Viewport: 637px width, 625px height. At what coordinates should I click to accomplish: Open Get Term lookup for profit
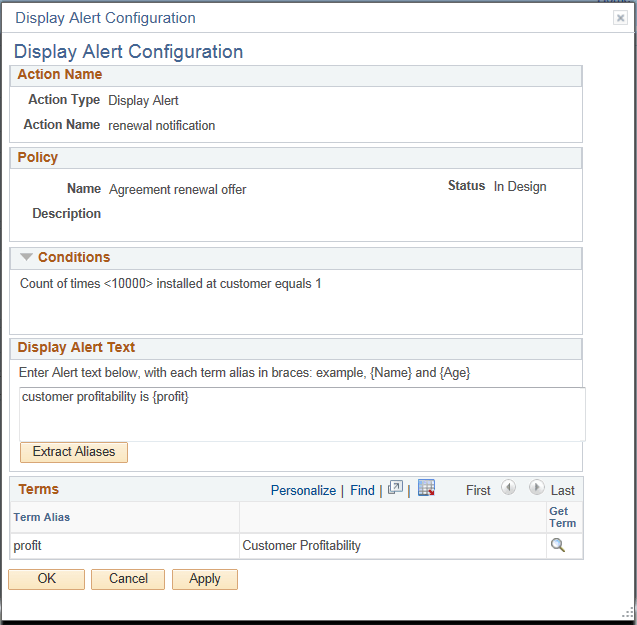tap(558, 545)
